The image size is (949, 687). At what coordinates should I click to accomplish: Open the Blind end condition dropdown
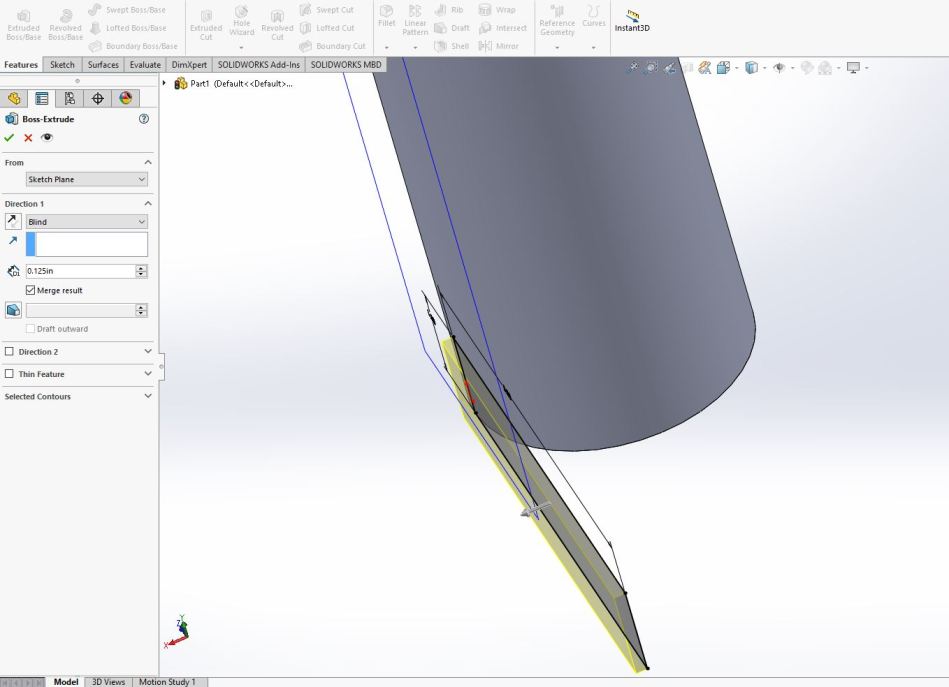point(86,221)
